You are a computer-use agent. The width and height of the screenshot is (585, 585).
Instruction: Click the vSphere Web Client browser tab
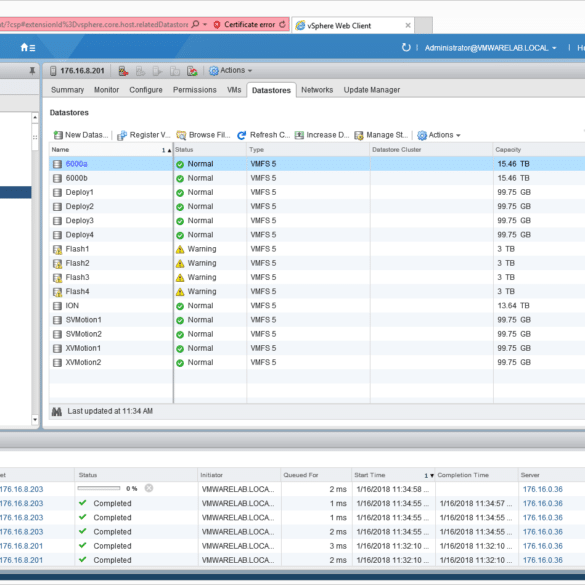coord(353,25)
